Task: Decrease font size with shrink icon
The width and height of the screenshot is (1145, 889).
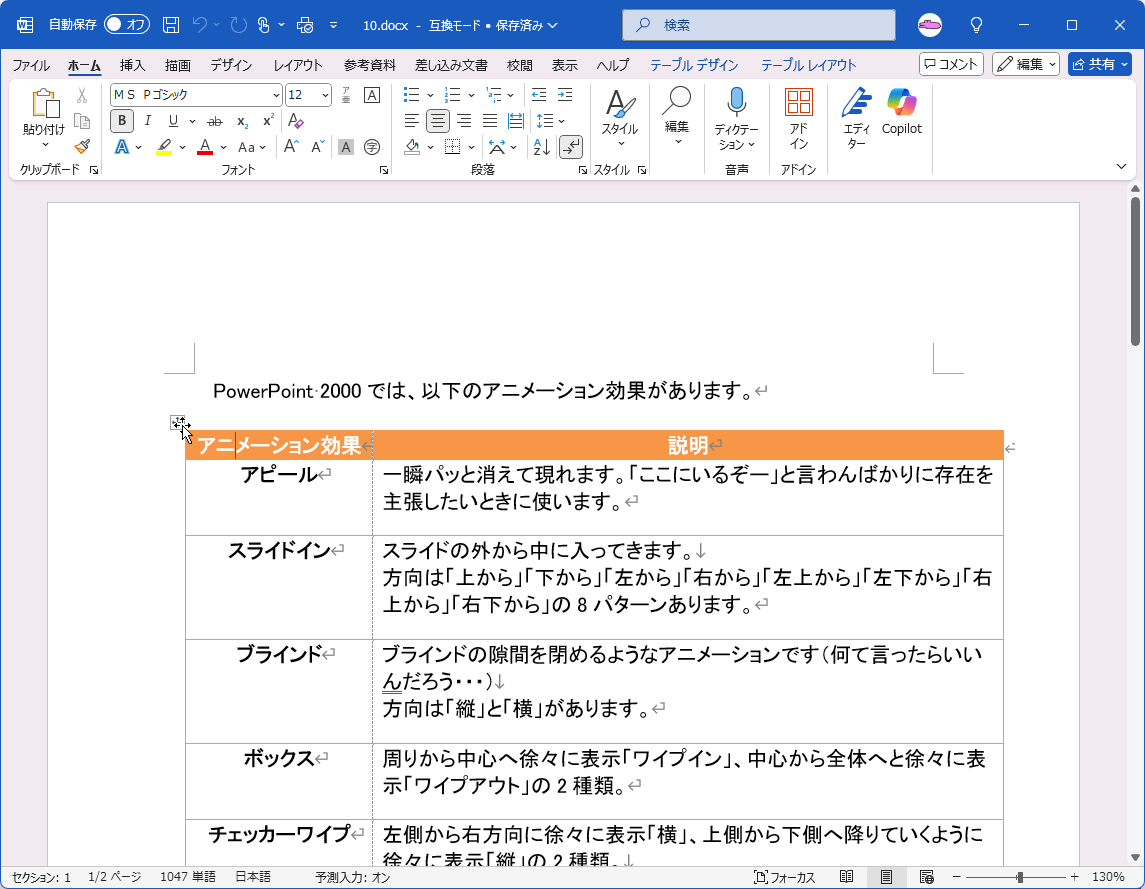Action: (x=318, y=147)
